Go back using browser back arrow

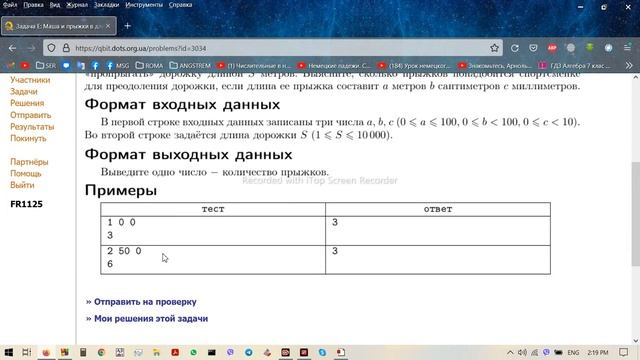pos(12,48)
